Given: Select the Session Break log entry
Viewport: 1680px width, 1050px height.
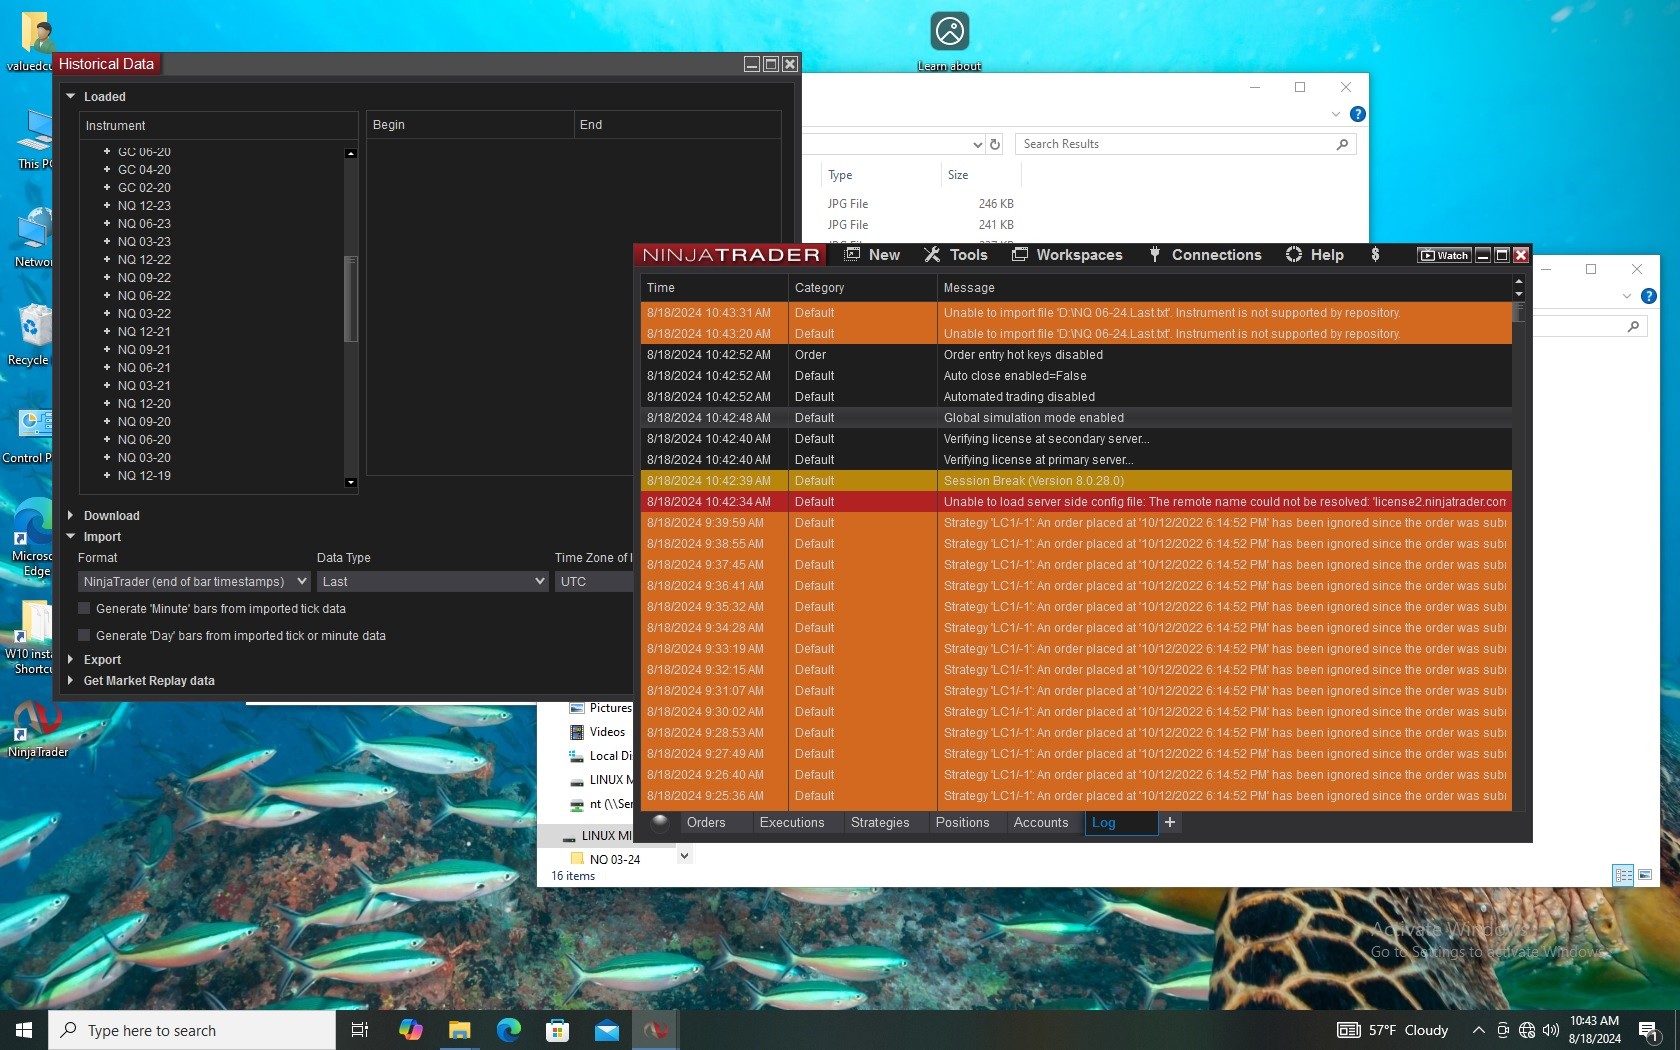Looking at the screenshot, I should [x=1076, y=481].
